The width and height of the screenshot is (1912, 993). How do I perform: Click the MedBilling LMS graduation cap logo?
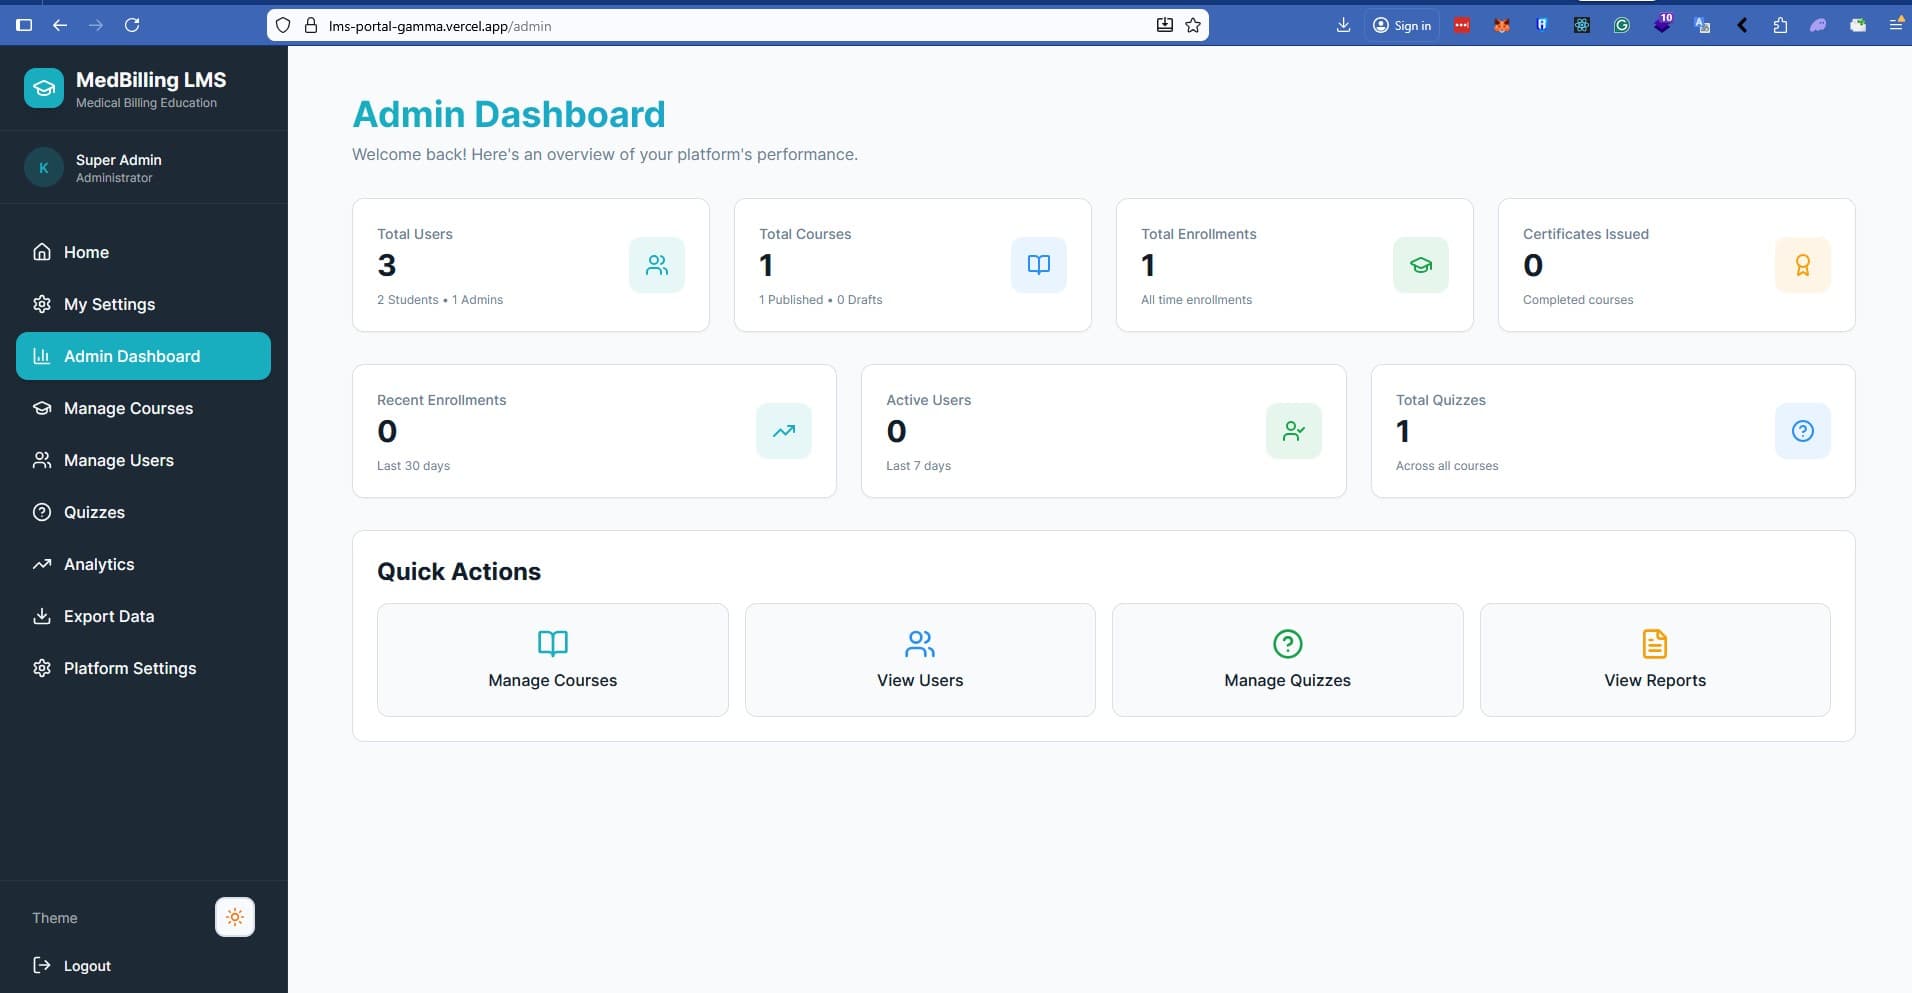[x=43, y=88]
